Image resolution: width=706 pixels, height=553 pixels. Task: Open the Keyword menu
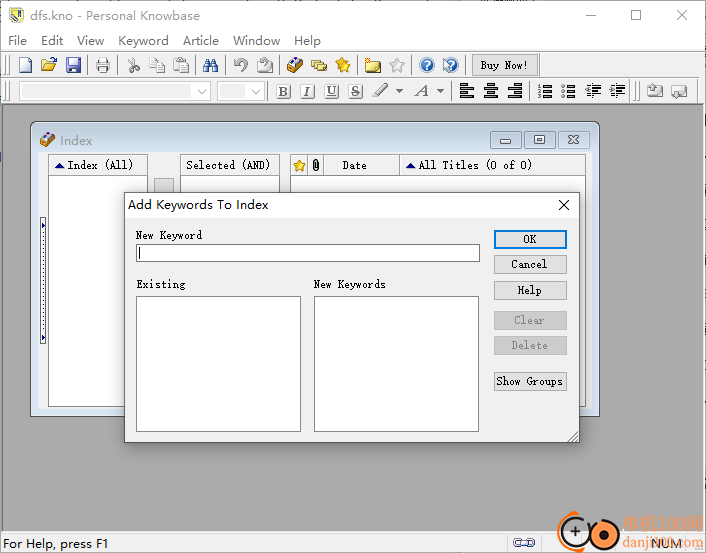pos(143,41)
